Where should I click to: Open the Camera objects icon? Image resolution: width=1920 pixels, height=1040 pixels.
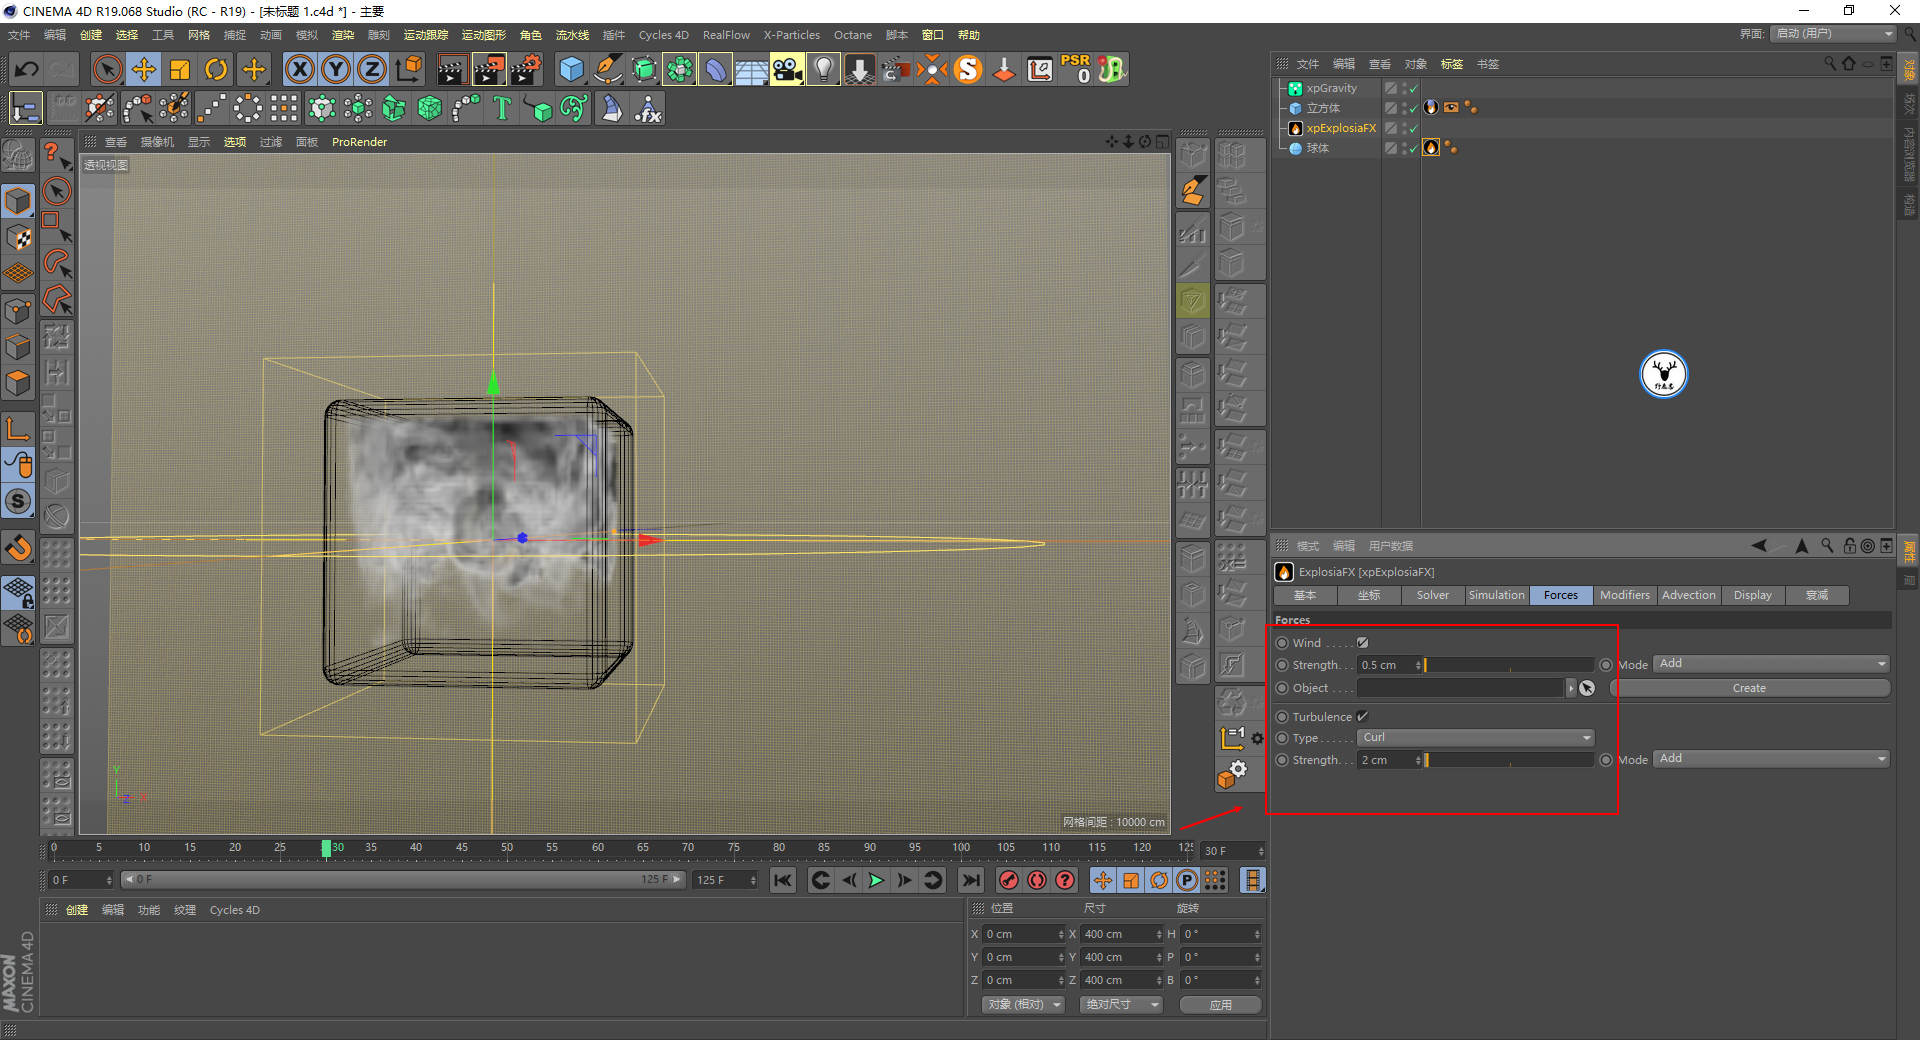787,69
